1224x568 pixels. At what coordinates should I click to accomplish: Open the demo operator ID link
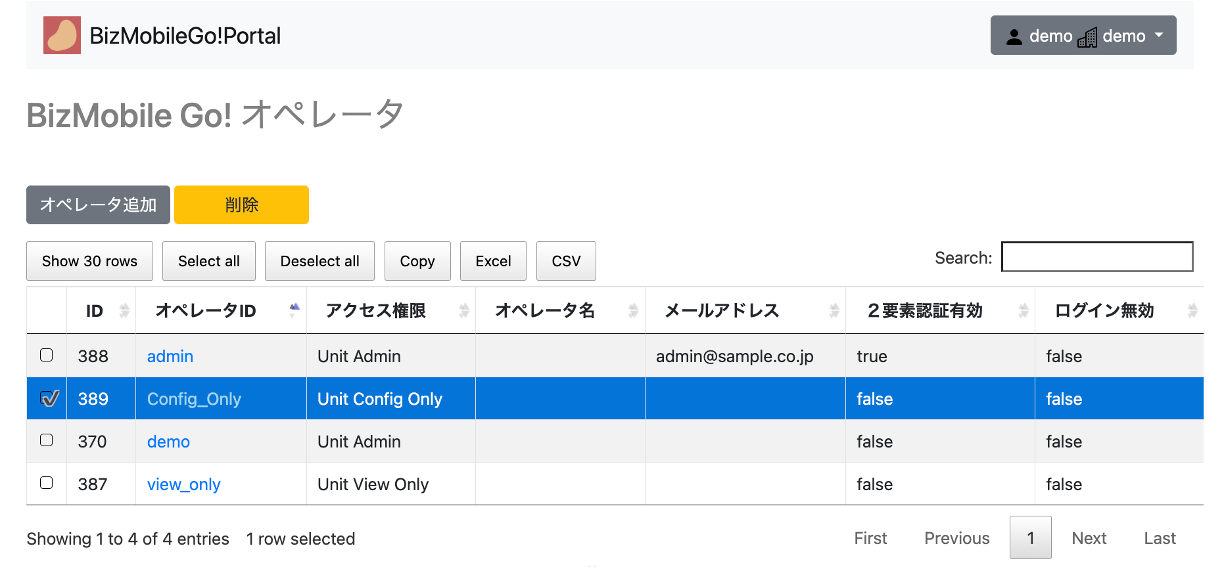[x=168, y=441]
